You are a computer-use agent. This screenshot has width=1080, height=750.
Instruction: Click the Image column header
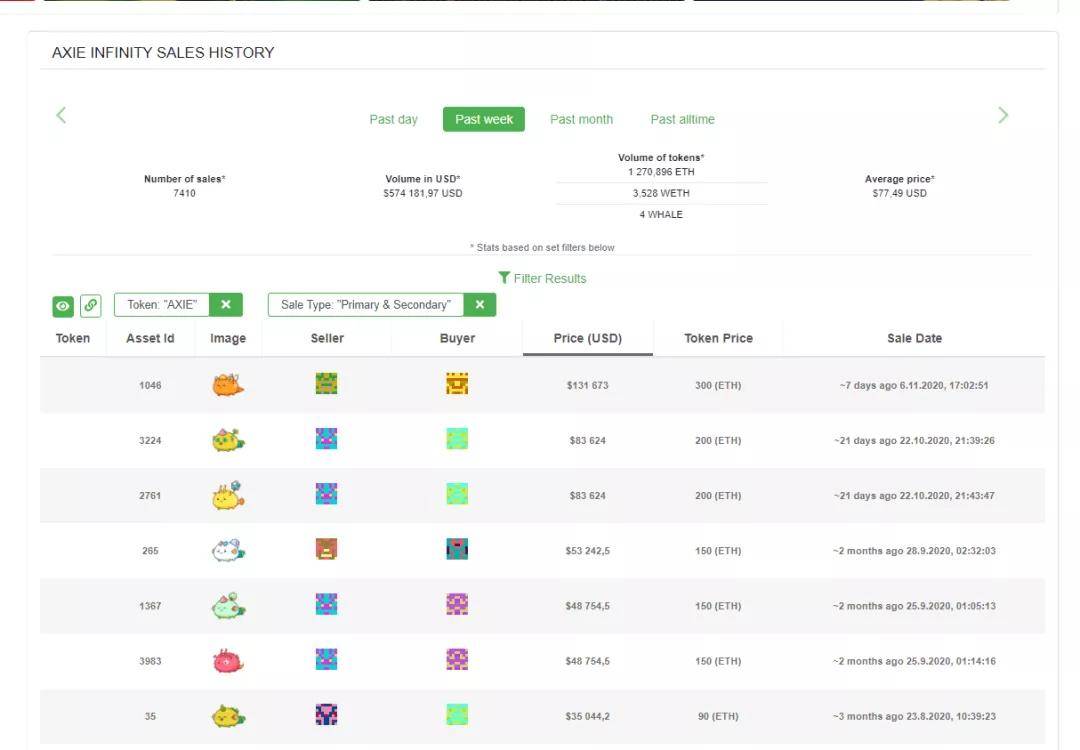(228, 338)
